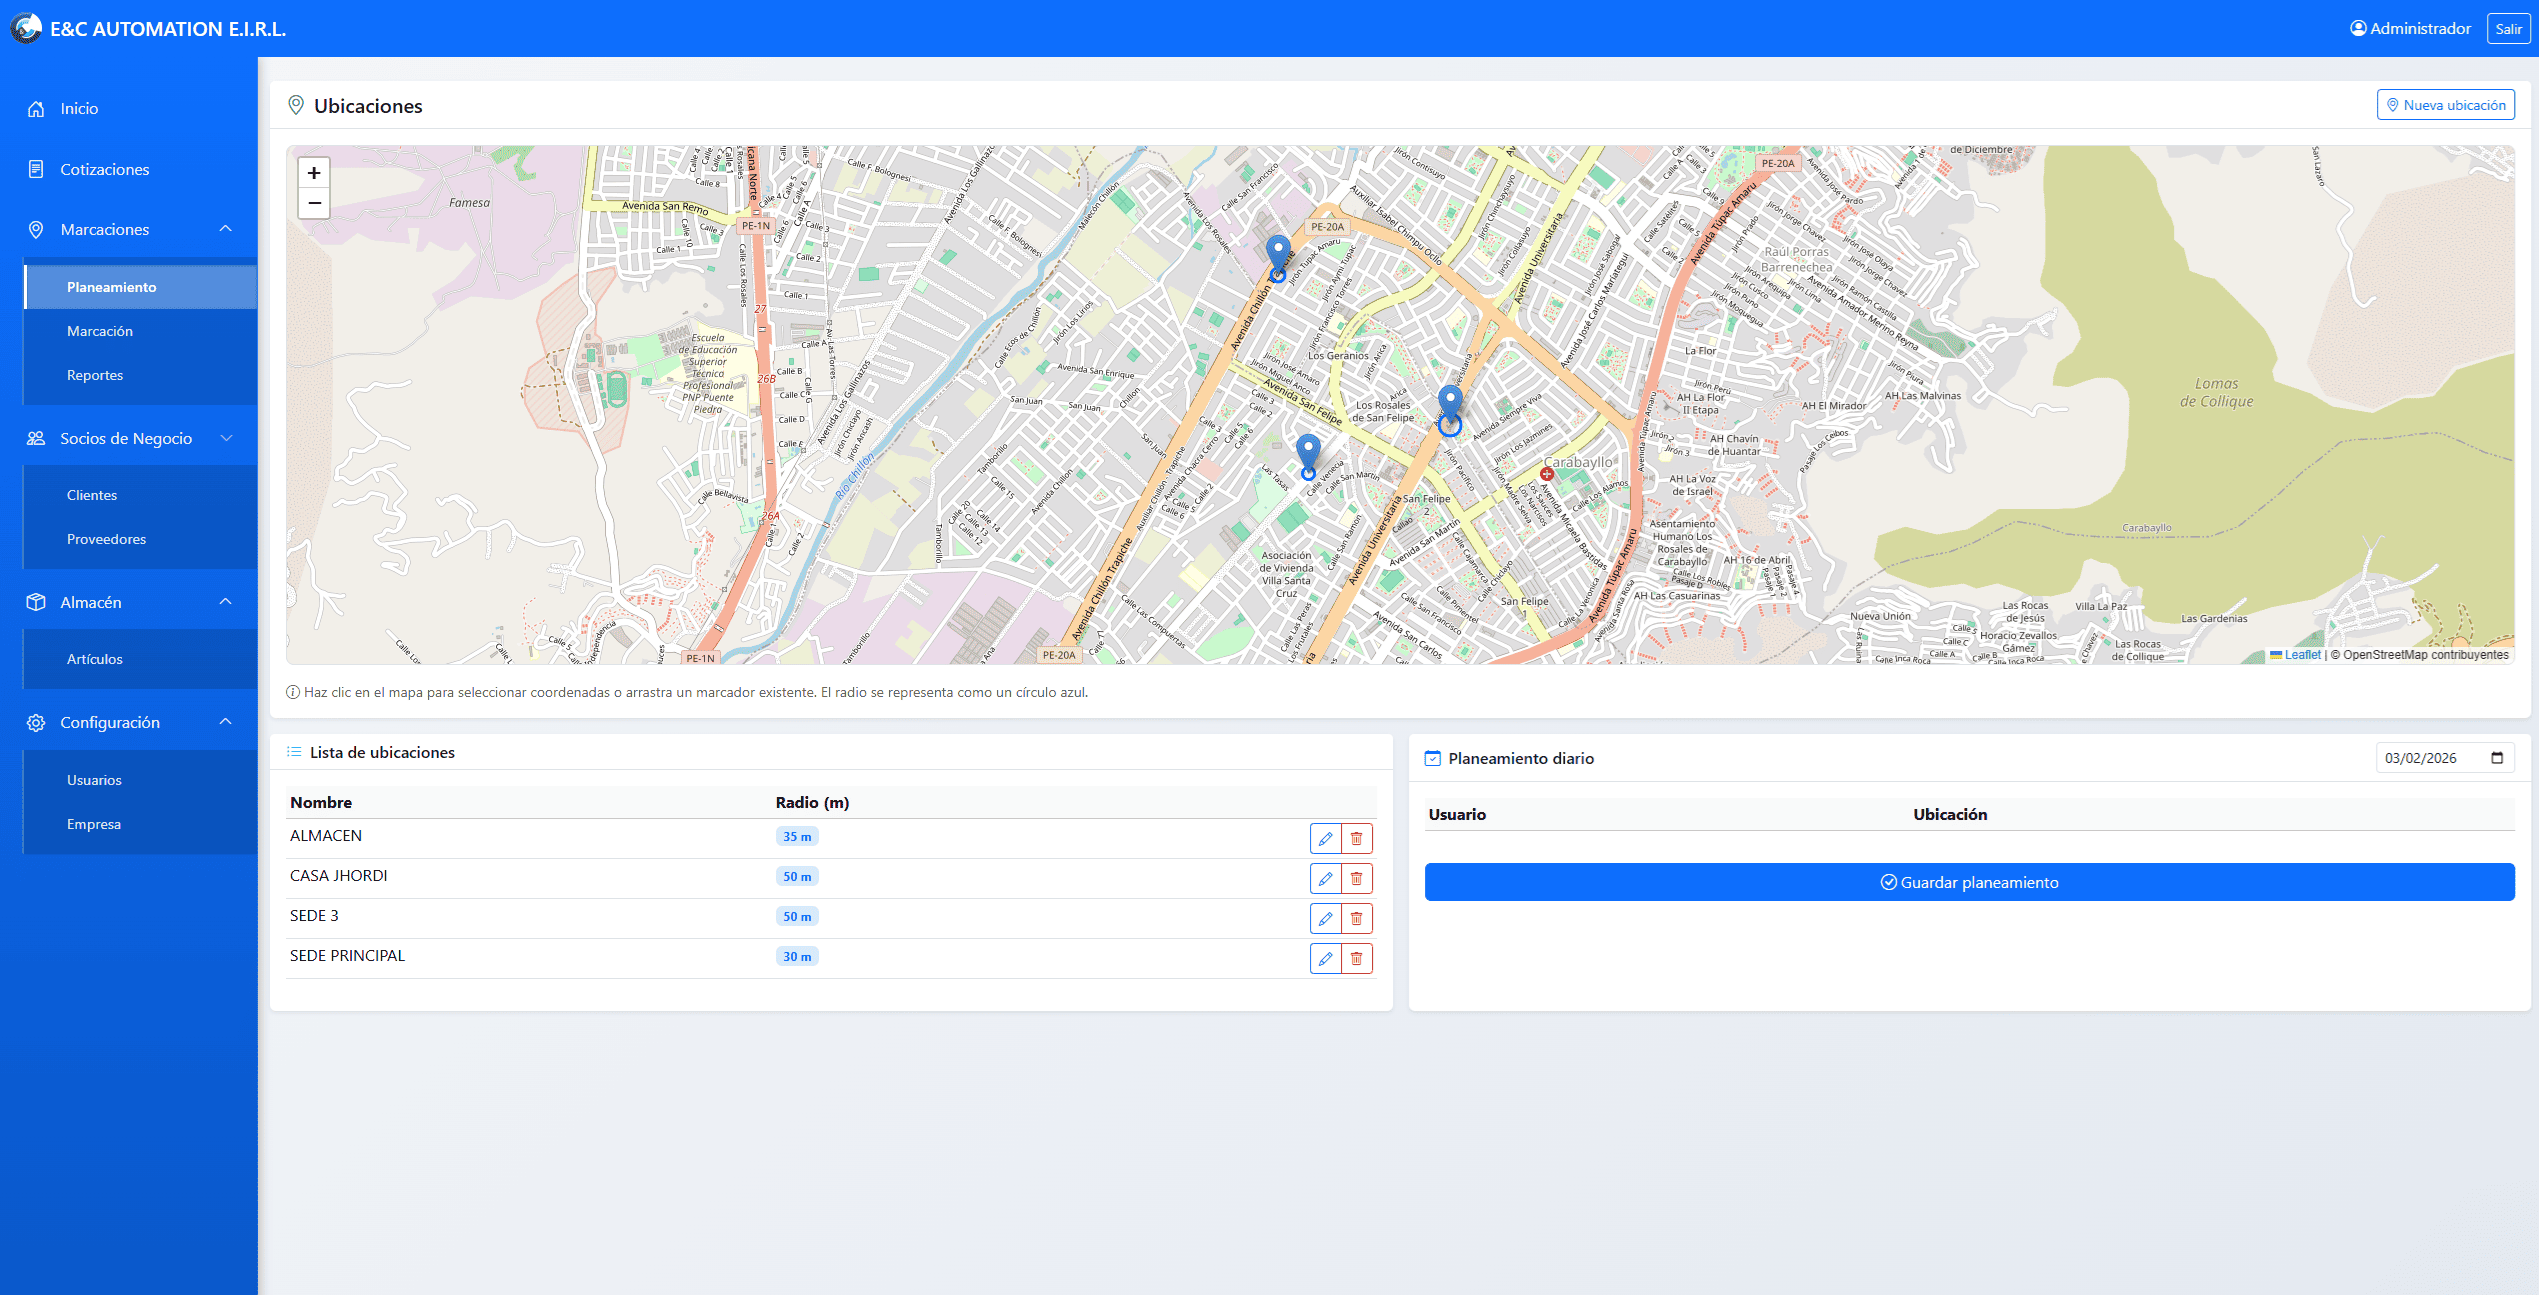The height and width of the screenshot is (1295, 2539).
Task: Click the E&C Automation logo
Action: [24, 28]
